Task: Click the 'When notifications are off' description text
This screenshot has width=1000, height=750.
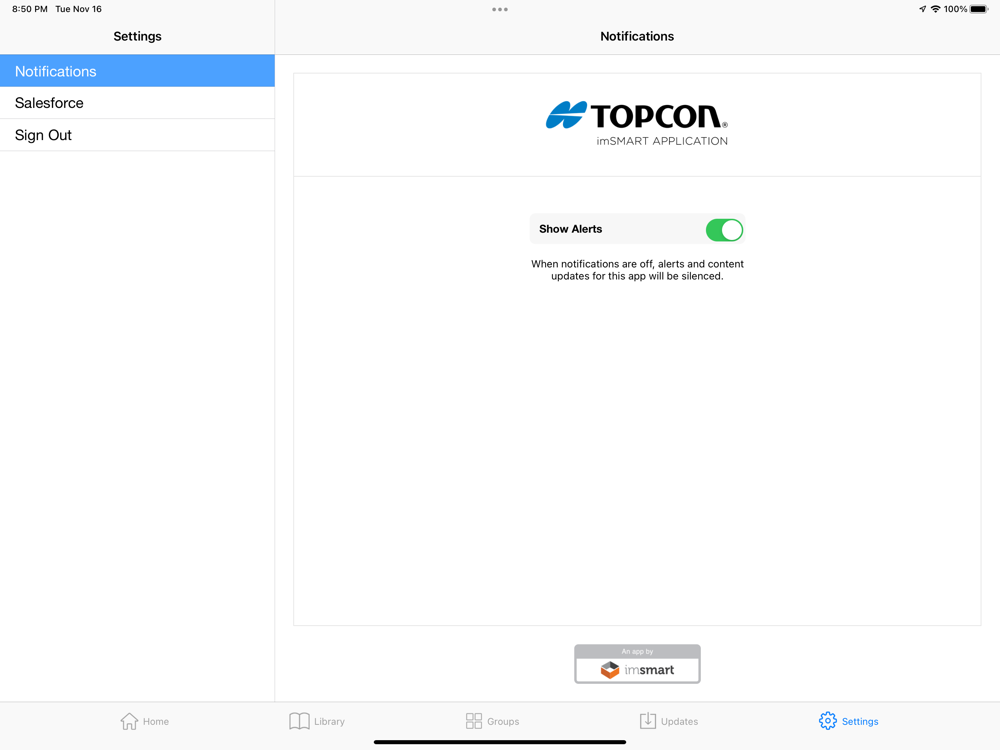Action: pos(637,270)
